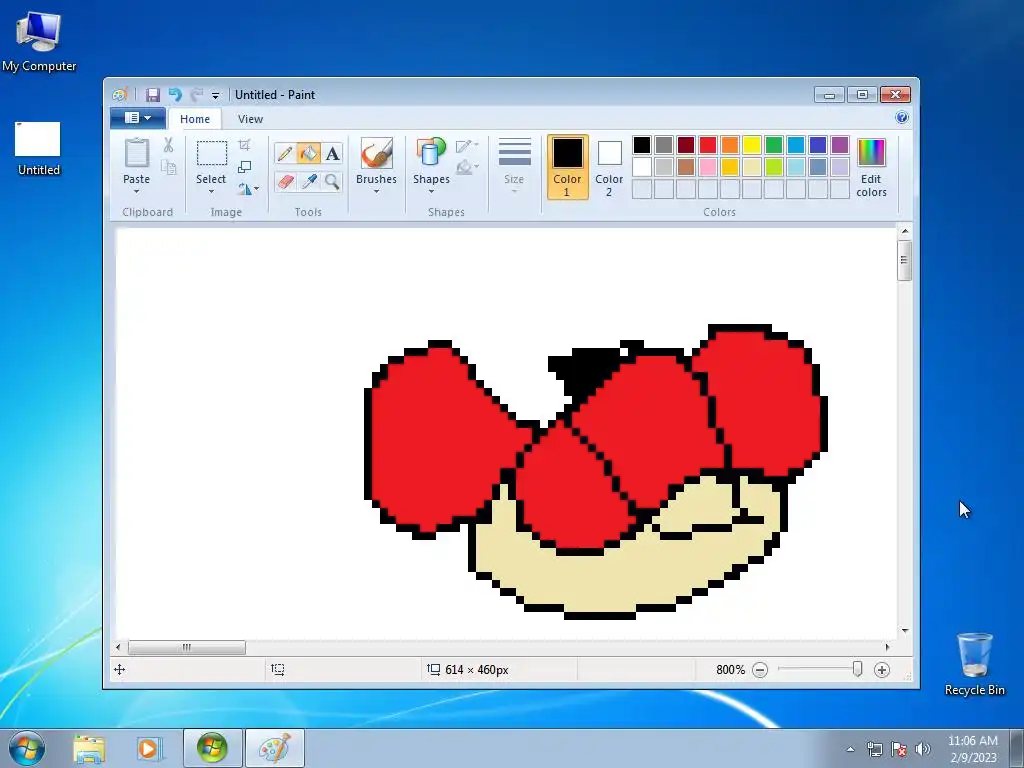Image resolution: width=1024 pixels, height=768 pixels.
Task: Click the Paint taskbar button
Action: point(274,748)
